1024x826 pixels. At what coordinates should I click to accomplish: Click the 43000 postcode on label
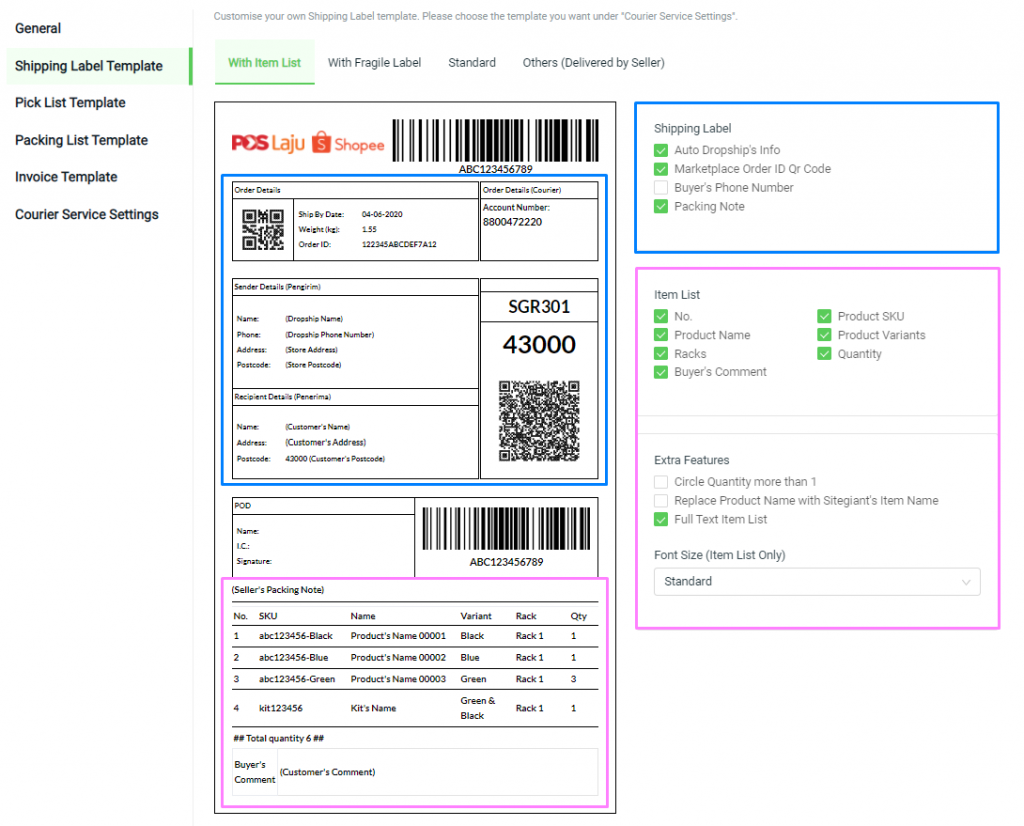point(539,345)
